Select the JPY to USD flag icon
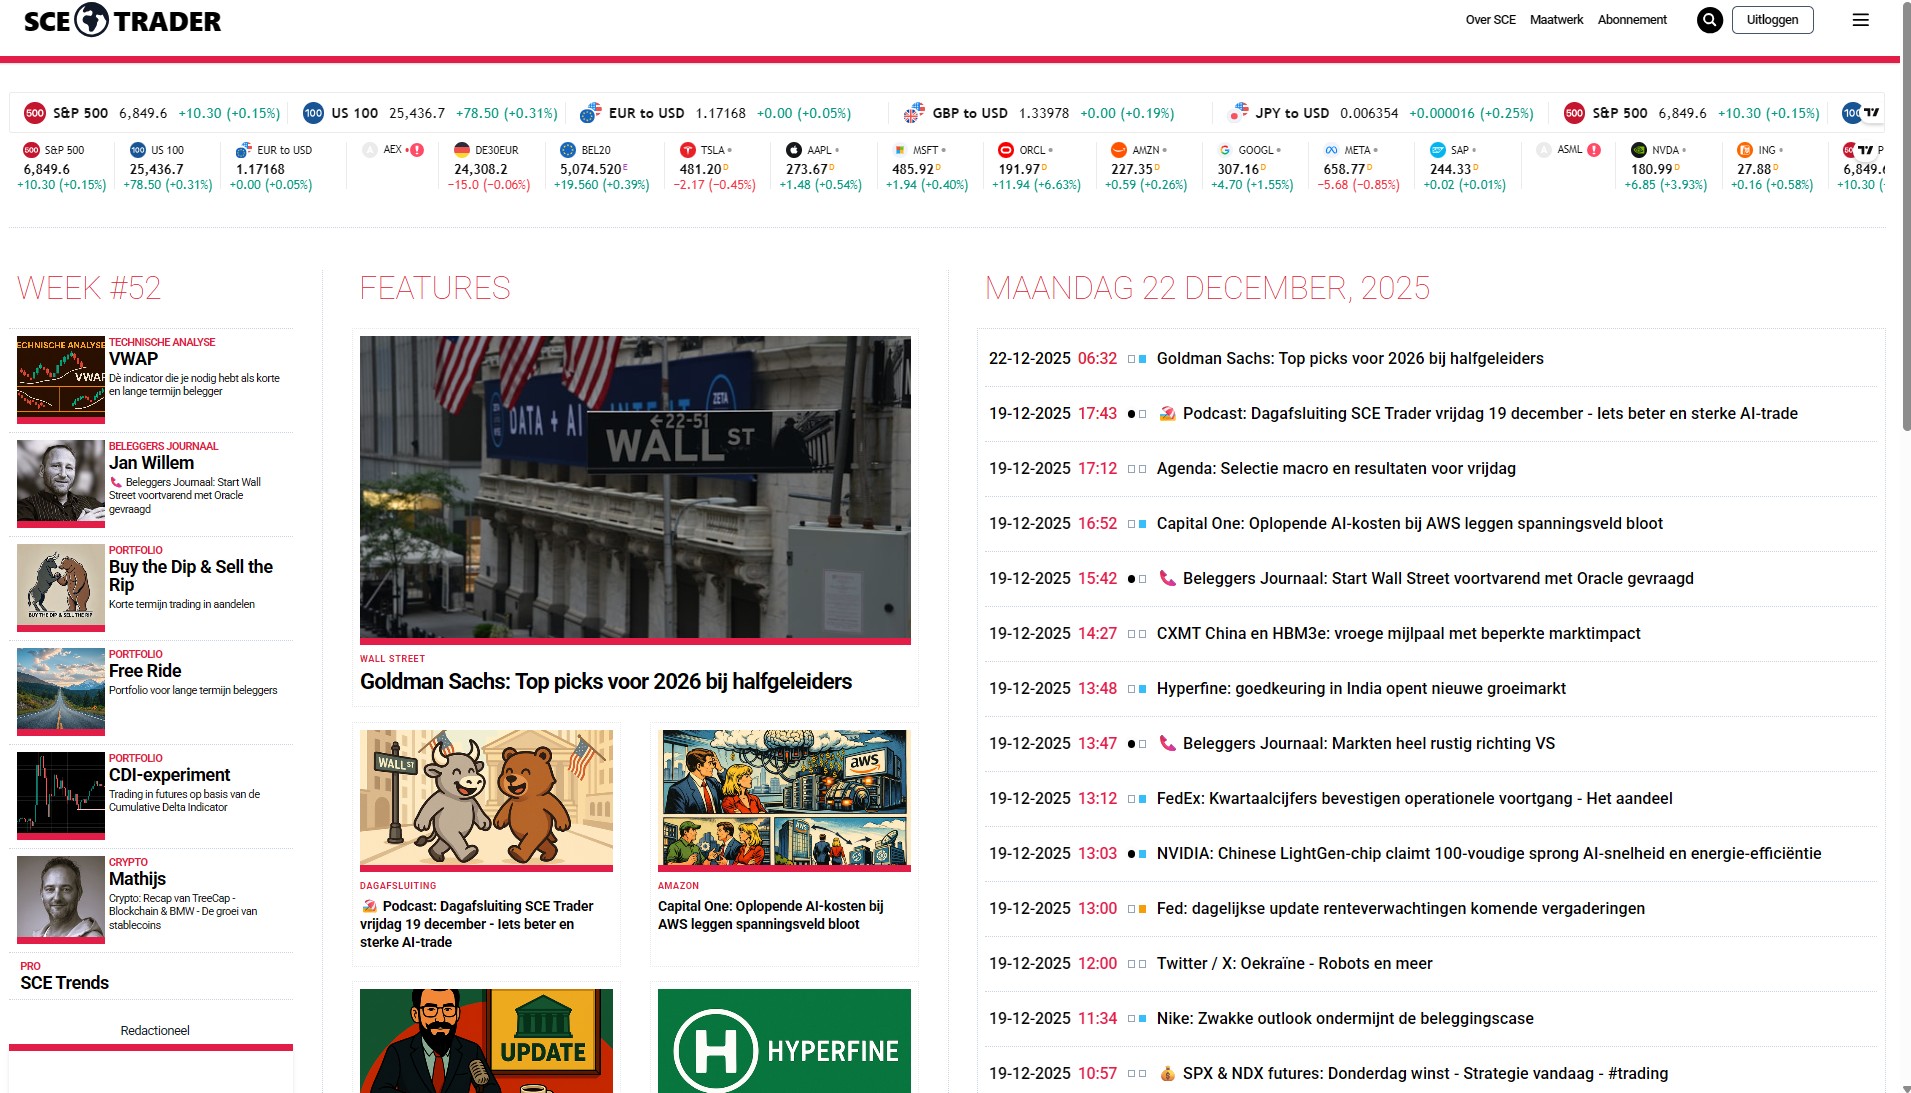Image resolution: width=1911 pixels, height=1093 pixels. click(x=1238, y=113)
